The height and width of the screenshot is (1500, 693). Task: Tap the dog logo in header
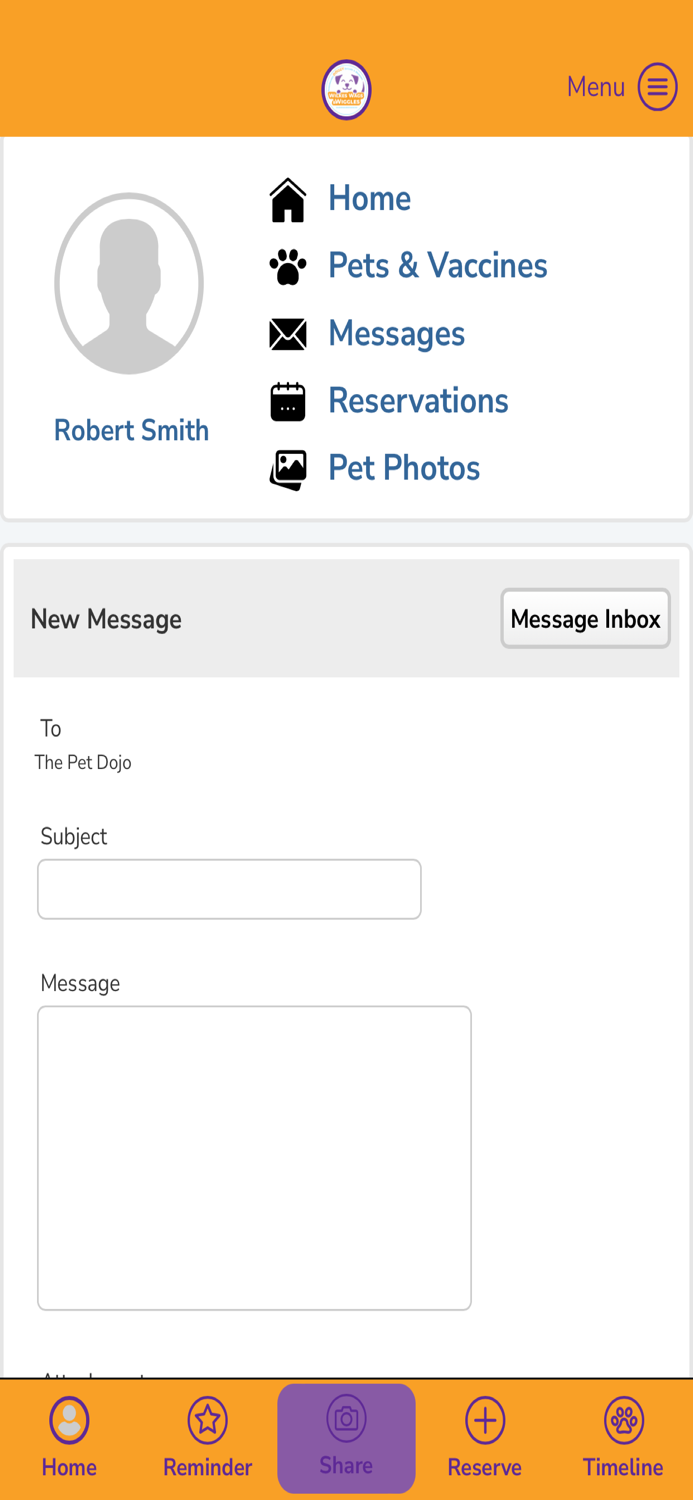346,90
